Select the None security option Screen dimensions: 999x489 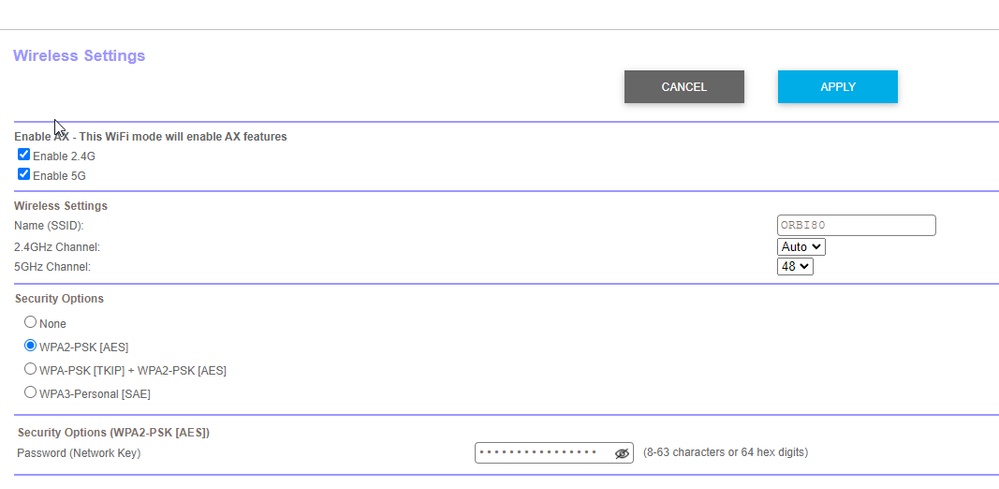pyautogui.click(x=30, y=322)
